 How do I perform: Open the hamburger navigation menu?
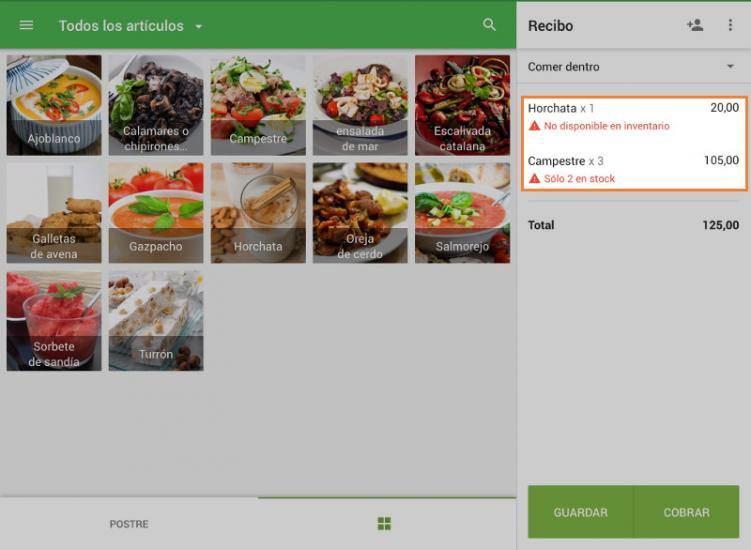(x=26, y=25)
